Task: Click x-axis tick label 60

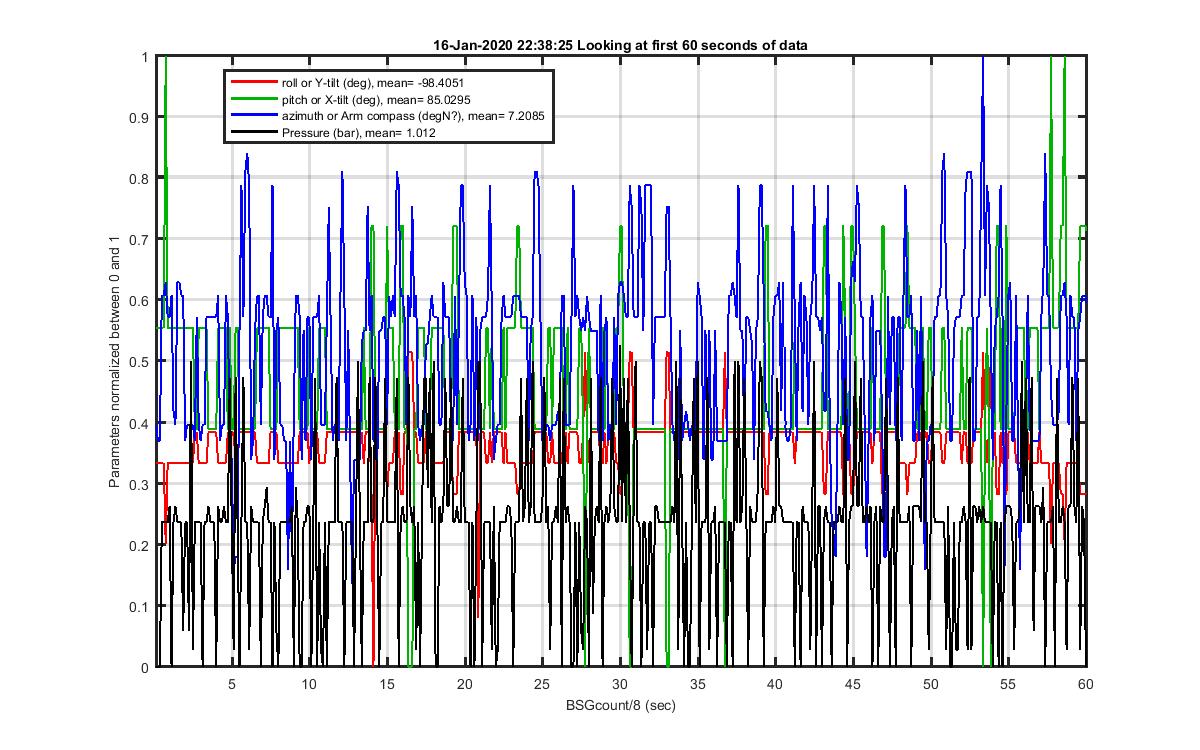Action: click(1085, 683)
